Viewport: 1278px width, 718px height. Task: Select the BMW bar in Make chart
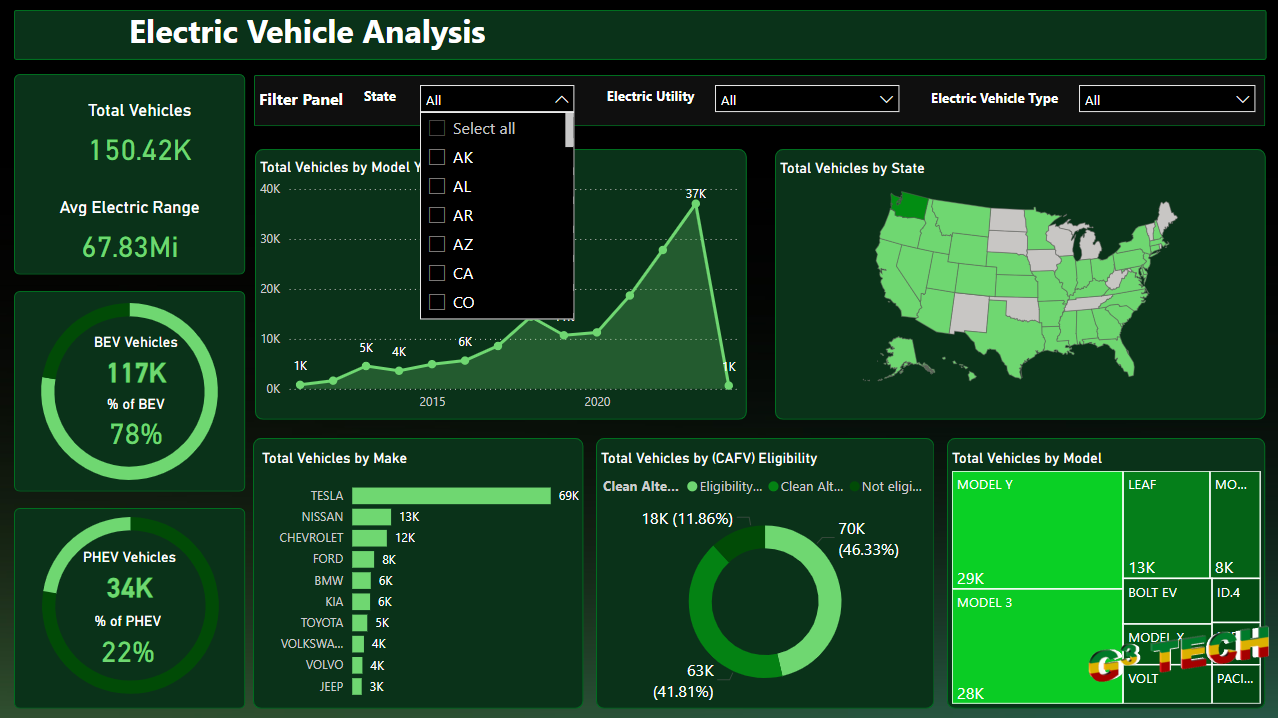pos(361,581)
